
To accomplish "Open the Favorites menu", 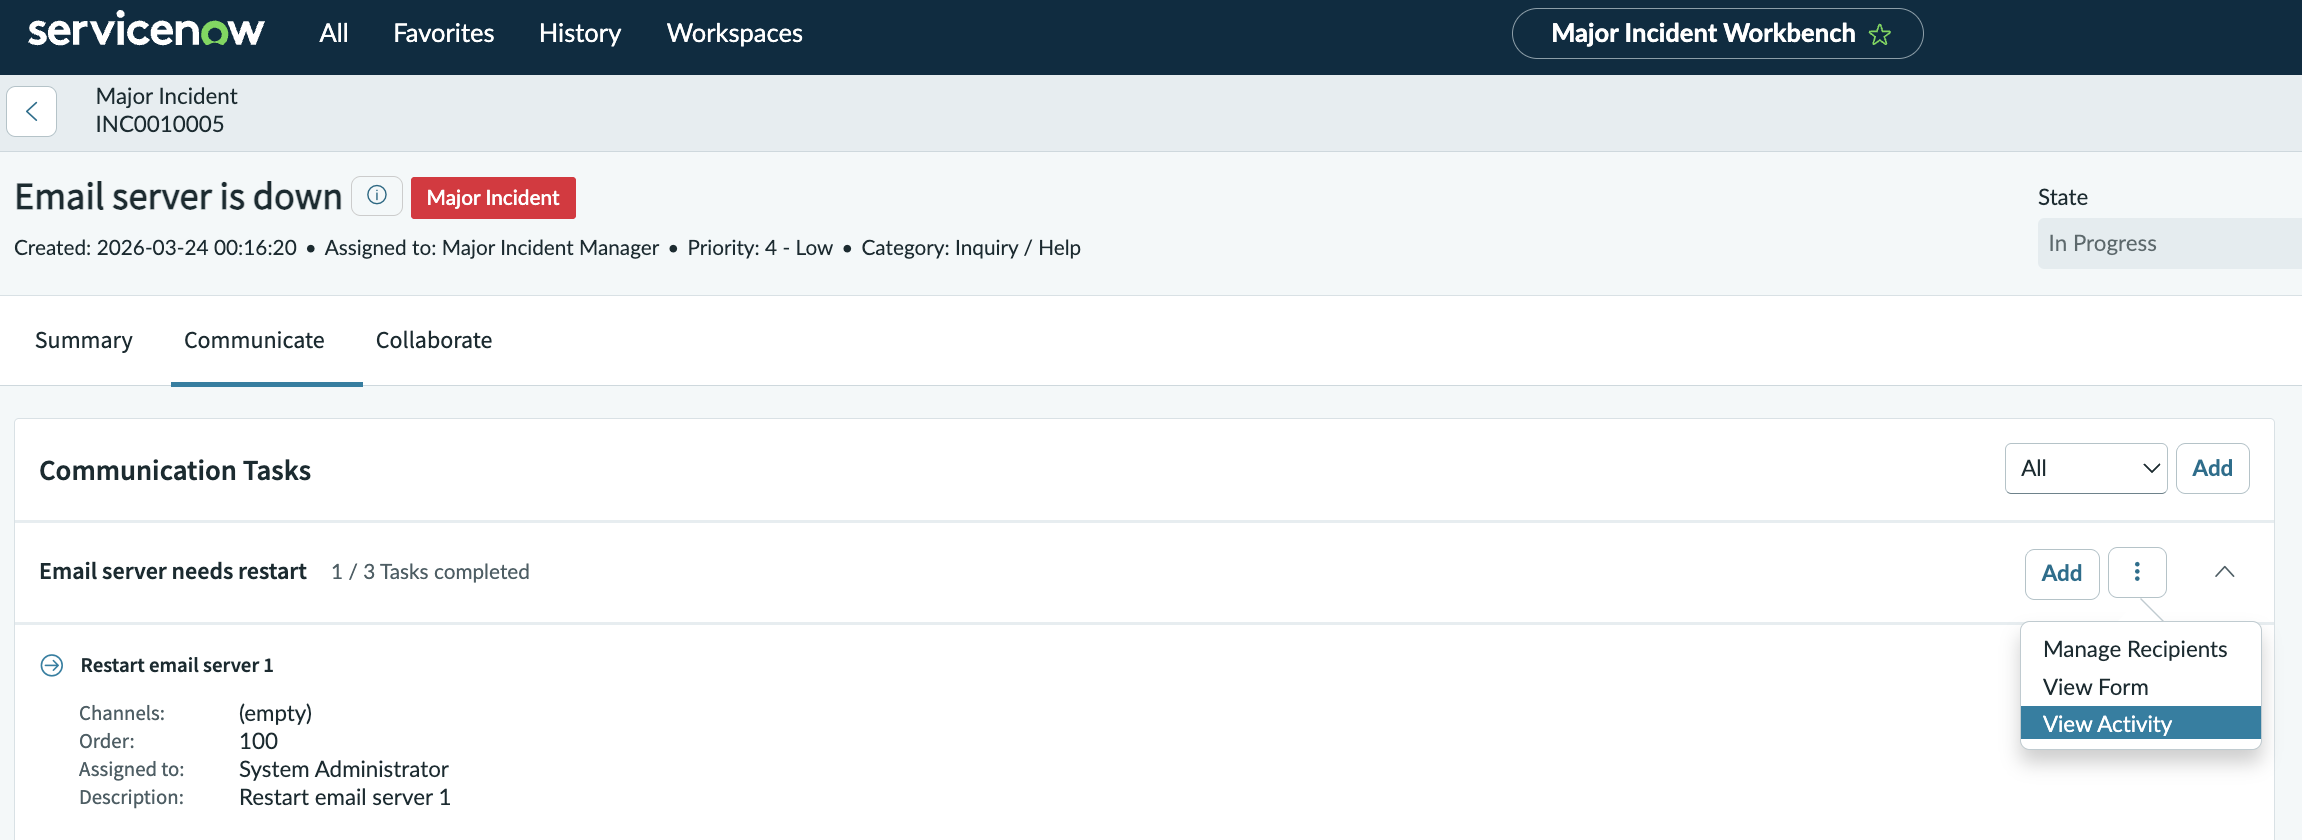I will (443, 33).
